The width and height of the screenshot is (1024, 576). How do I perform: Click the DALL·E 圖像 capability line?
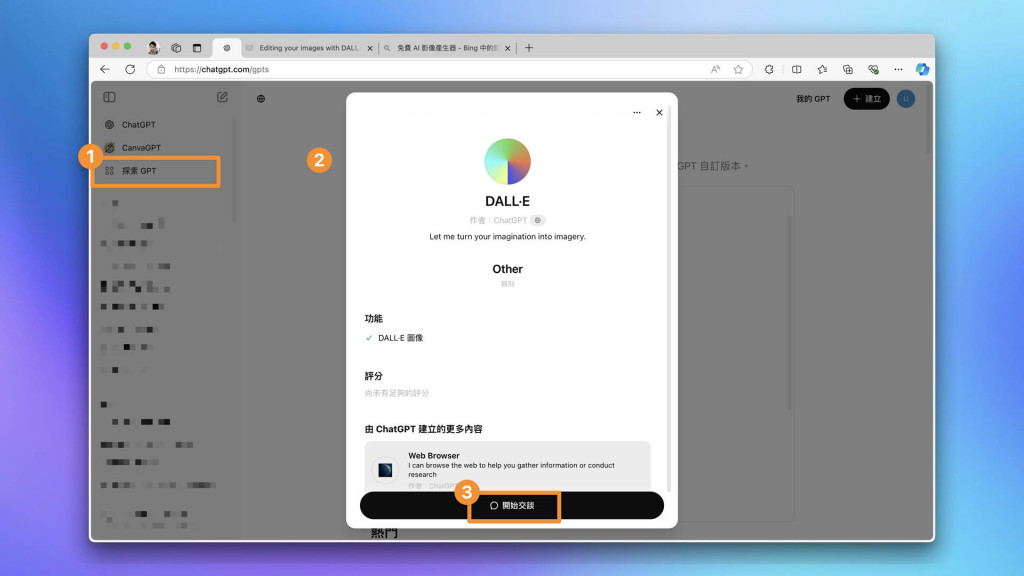394,338
